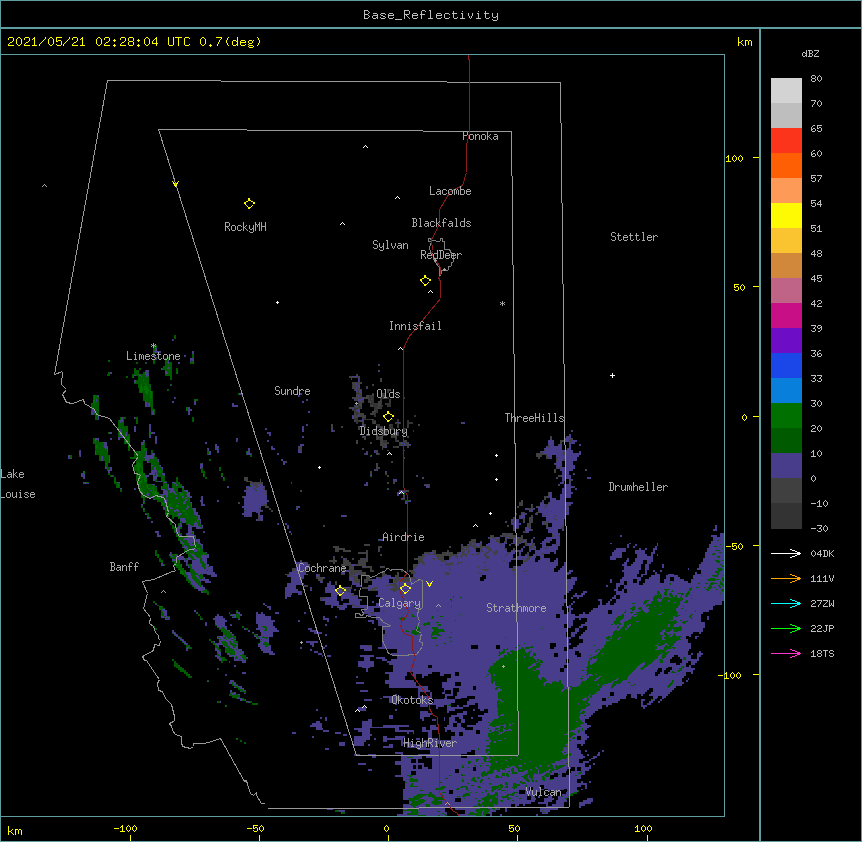Click the asterisk marker above Limestone
The width and height of the screenshot is (862, 842).
point(154,346)
